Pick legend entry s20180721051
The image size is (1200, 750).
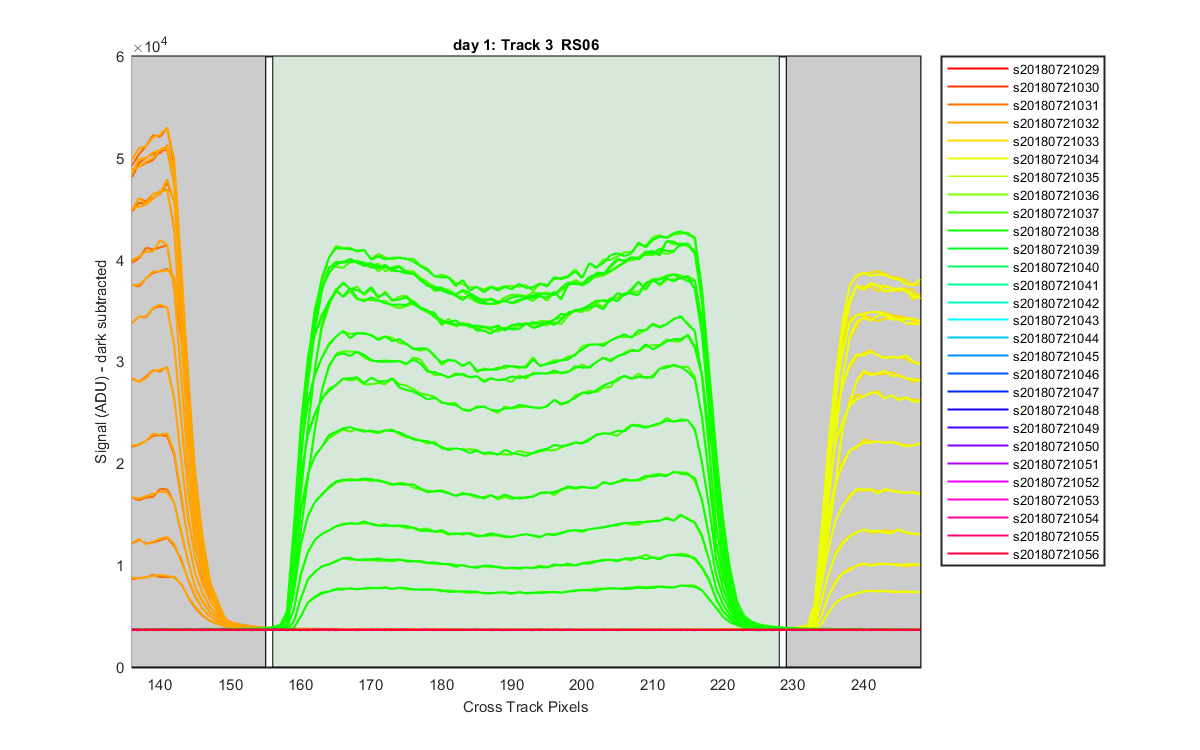(1056, 465)
